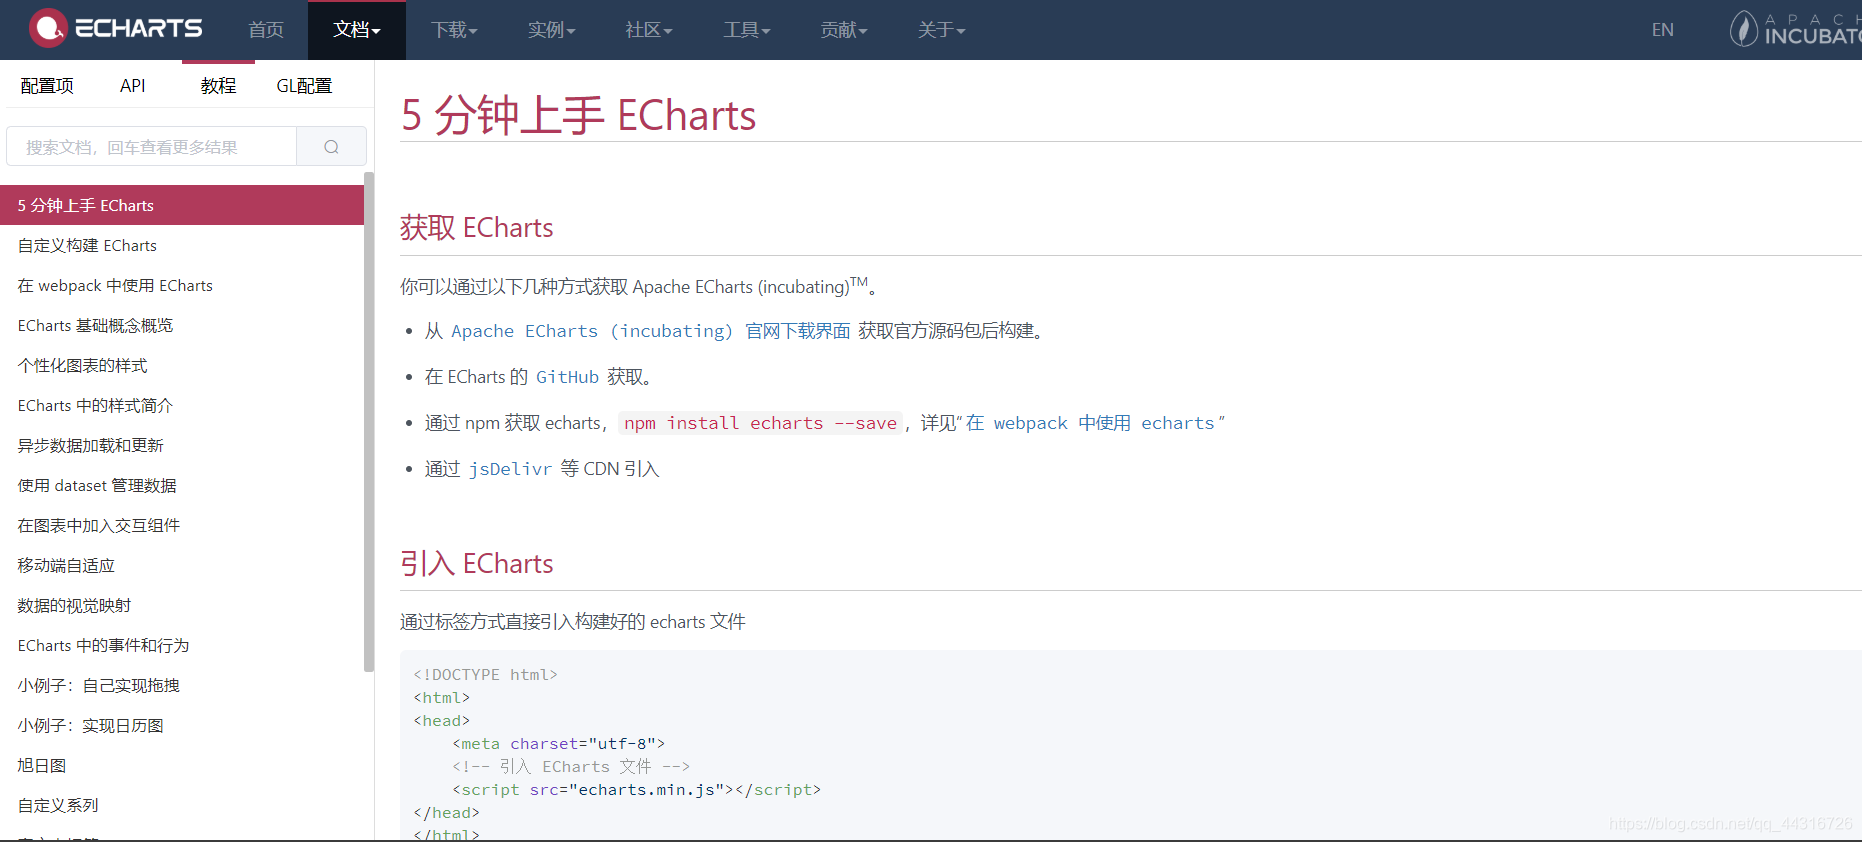Viewport: 1862px width, 842px height.
Task: Expand the 实例 dropdown menu
Action: tap(552, 30)
